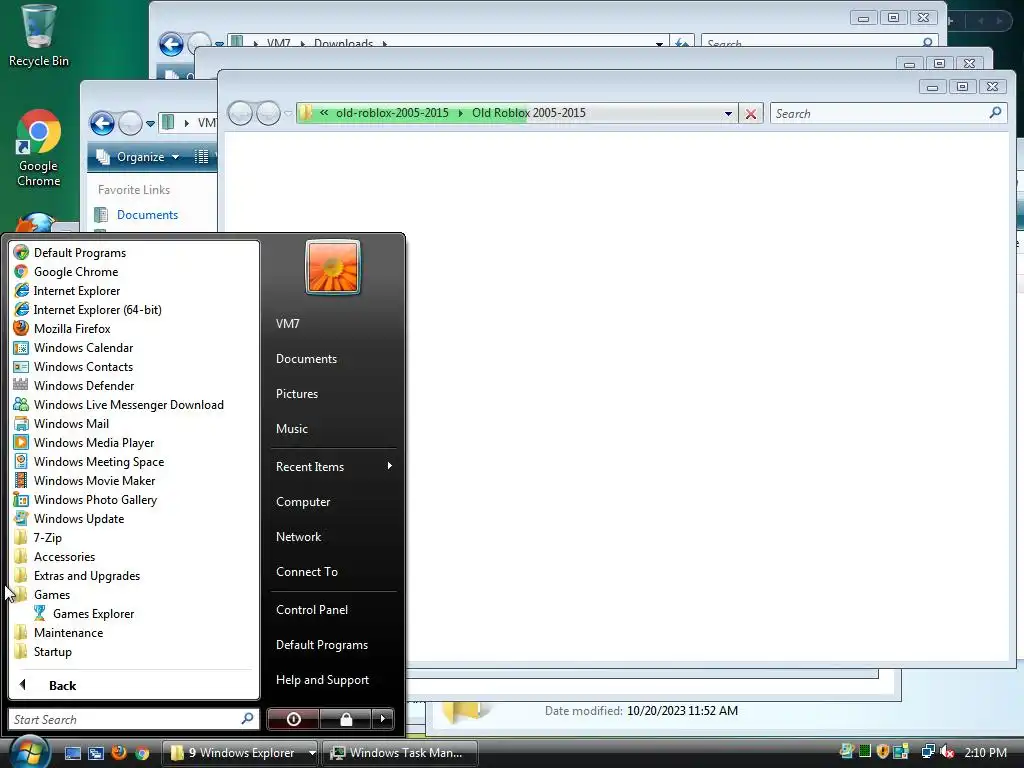Image resolution: width=1024 pixels, height=768 pixels.
Task: Switch to Windows Task Manager taskbar button
Action: click(401, 753)
